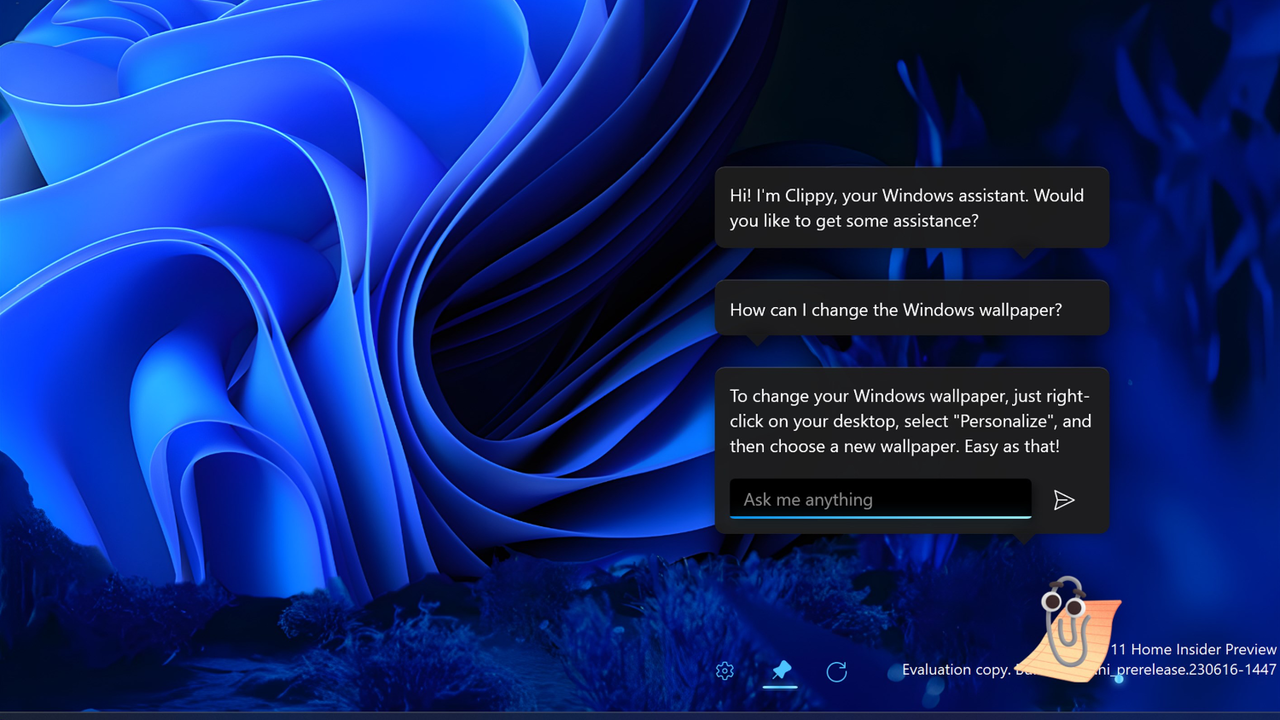
Task: Select the wallpaper instructions reply text
Action: (910, 420)
